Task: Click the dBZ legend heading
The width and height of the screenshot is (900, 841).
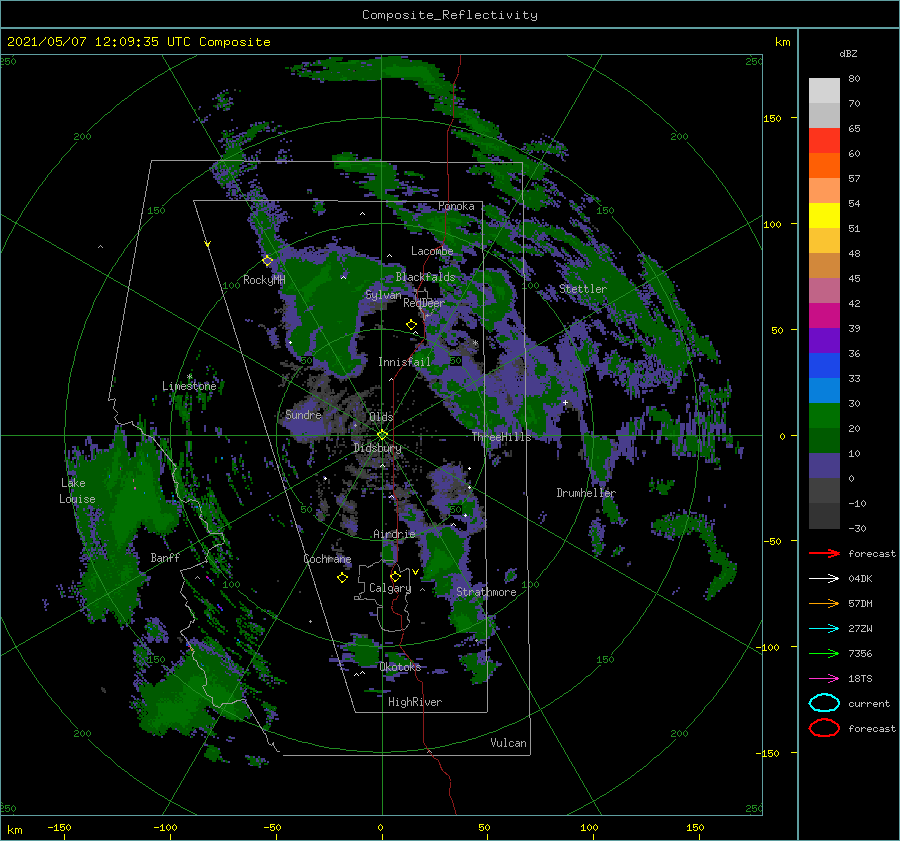Action: coord(848,53)
